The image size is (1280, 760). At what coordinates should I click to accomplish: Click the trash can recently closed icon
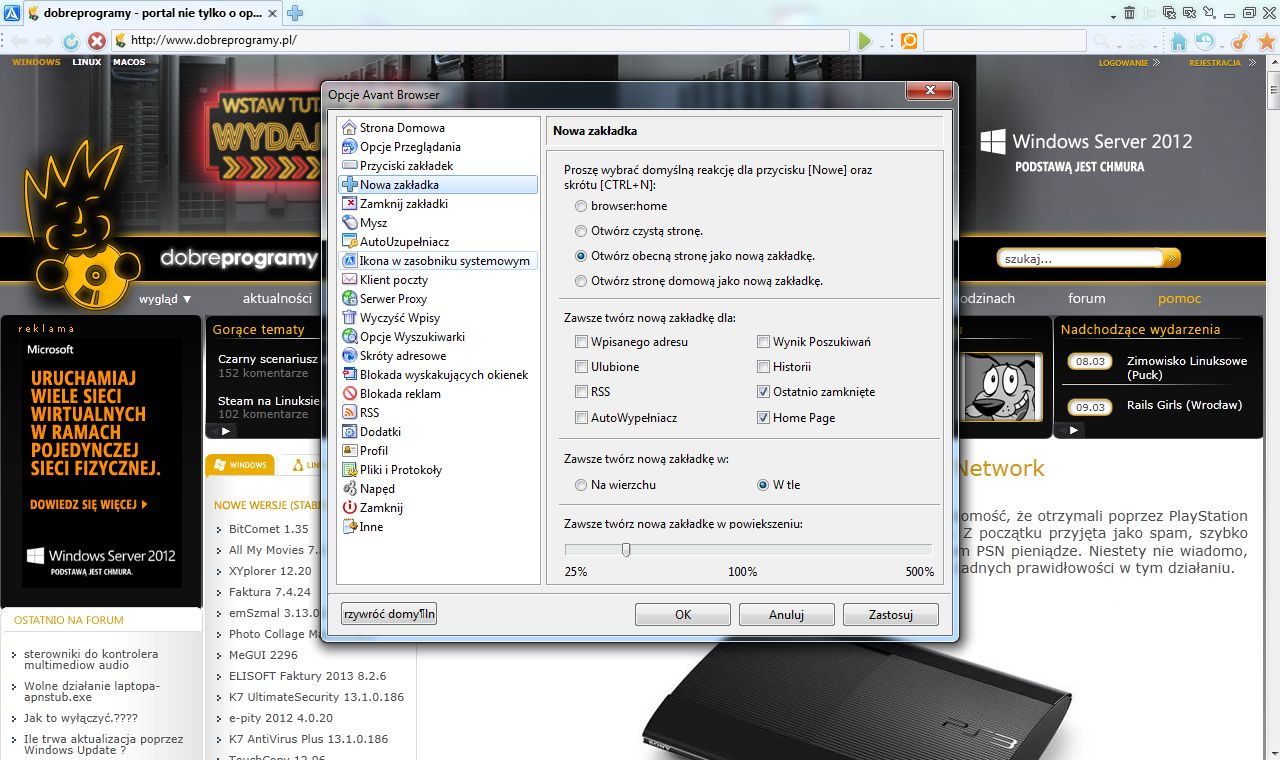pyautogui.click(x=1130, y=13)
